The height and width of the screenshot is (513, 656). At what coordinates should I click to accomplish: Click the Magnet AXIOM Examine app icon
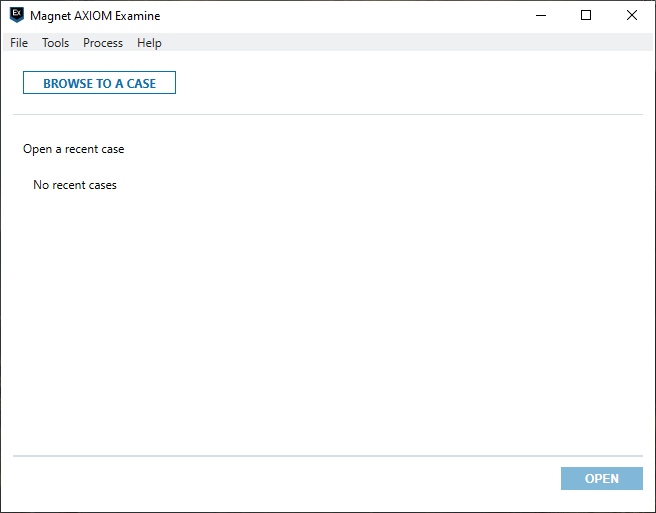17,15
